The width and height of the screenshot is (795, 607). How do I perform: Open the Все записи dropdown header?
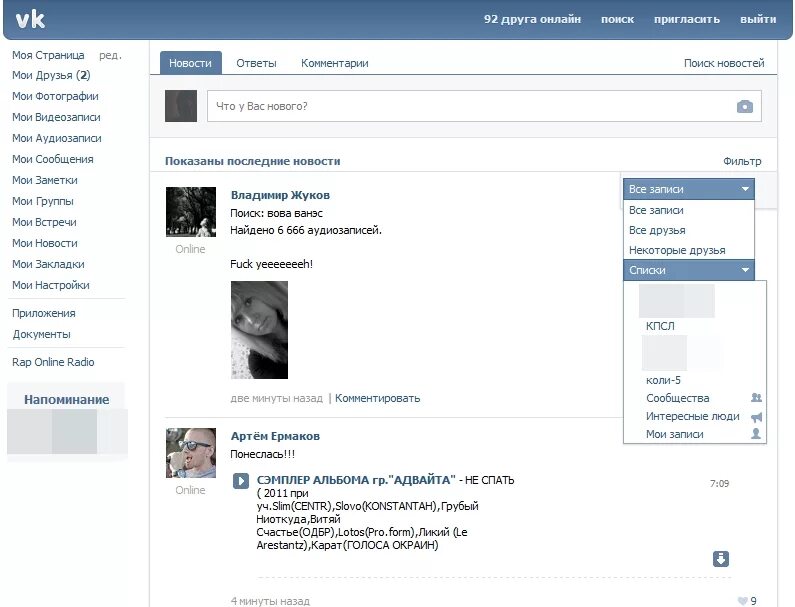coord(689,189)
